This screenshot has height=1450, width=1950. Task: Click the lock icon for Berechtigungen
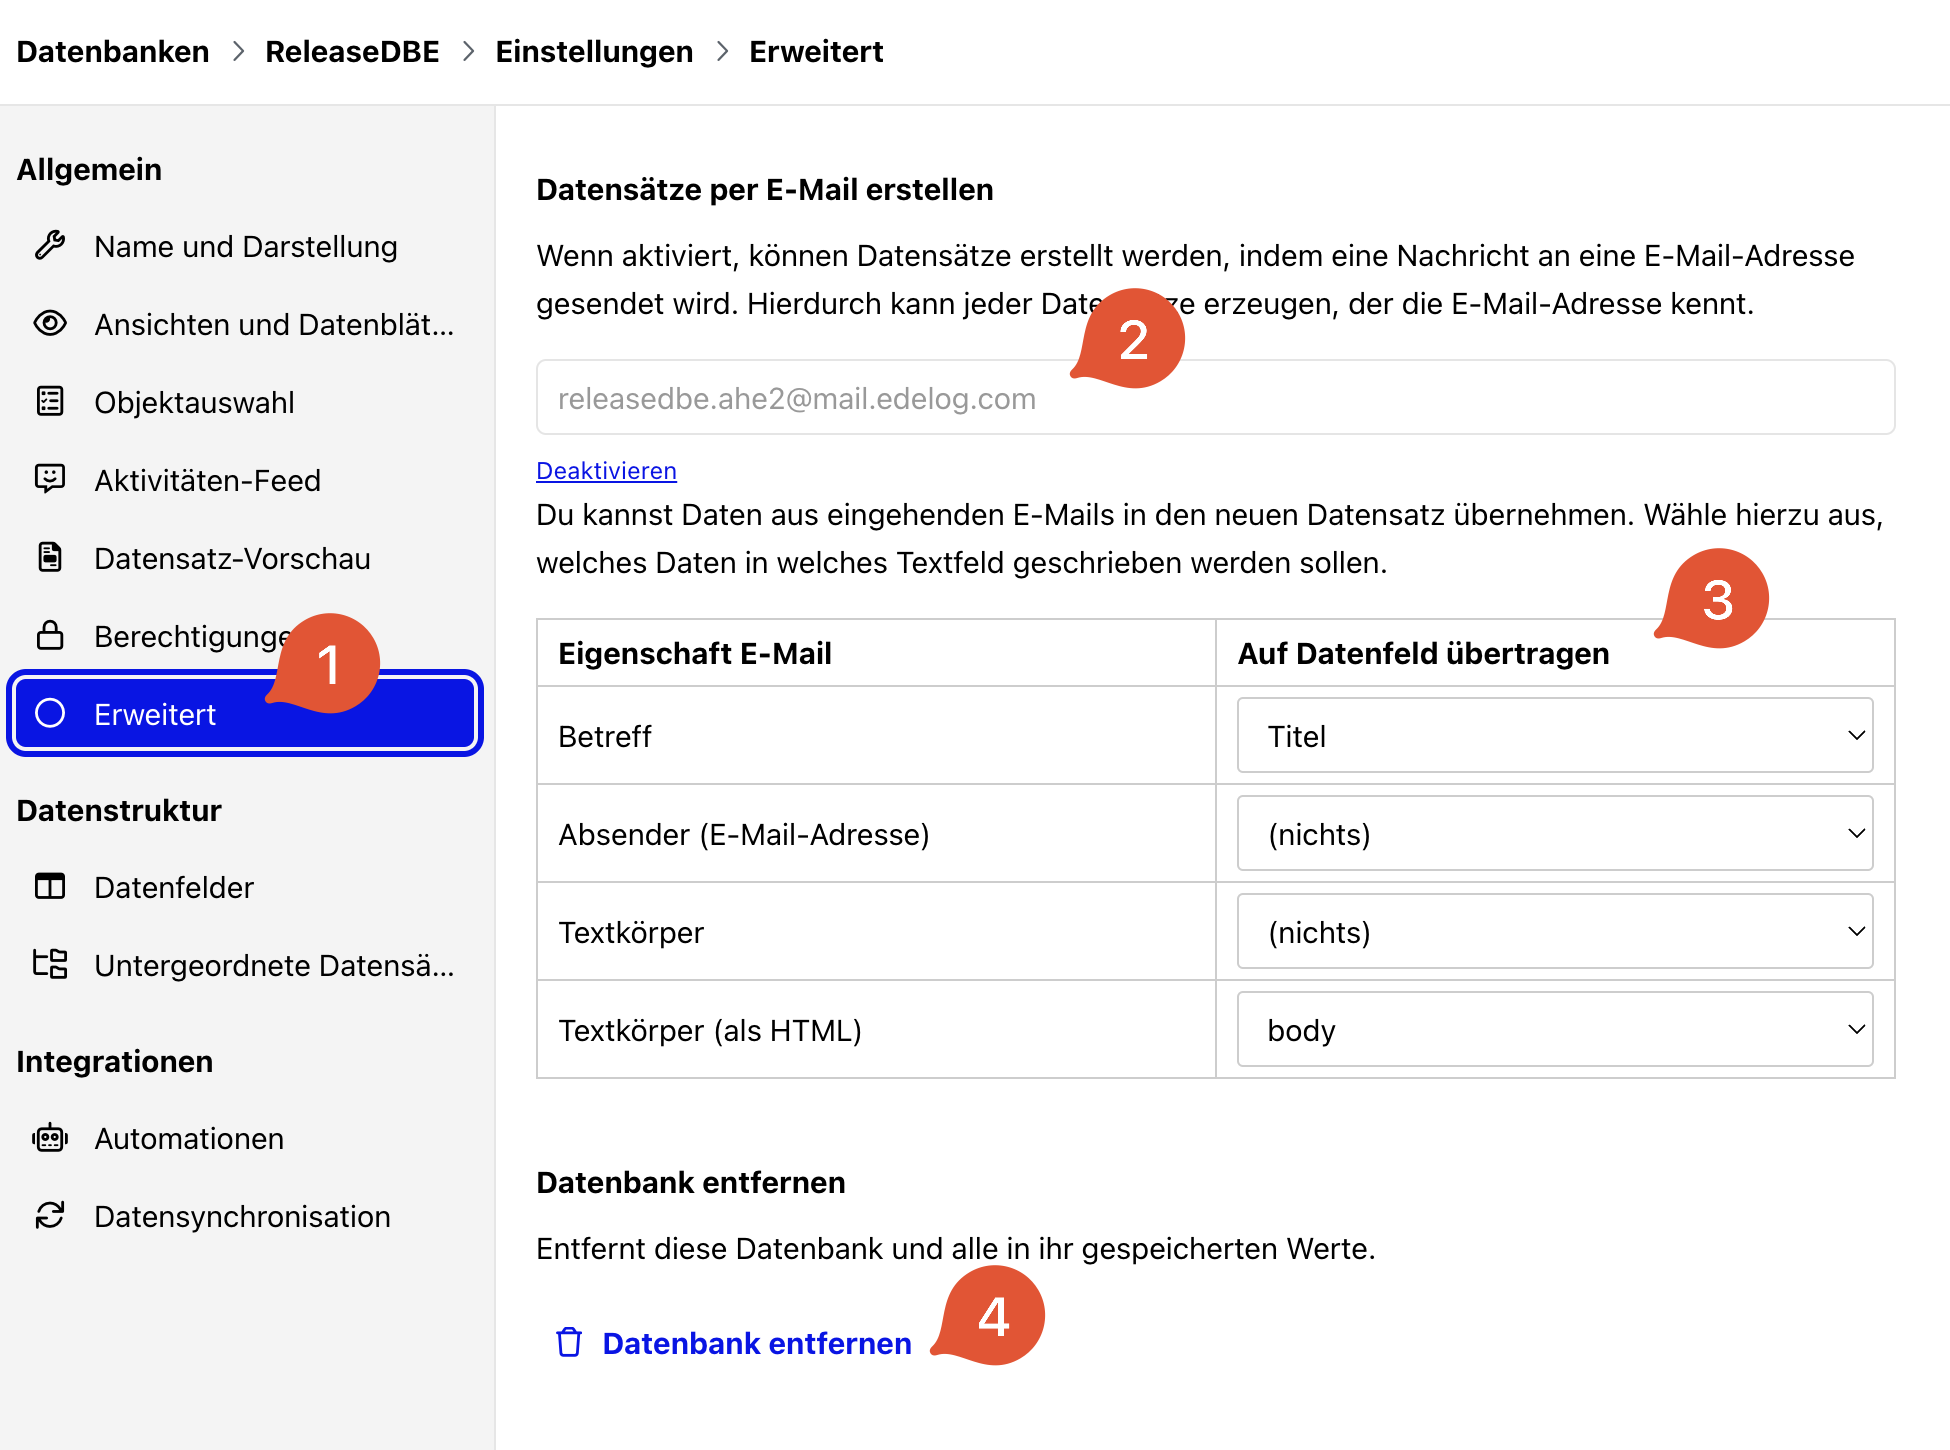click(50, 635)
